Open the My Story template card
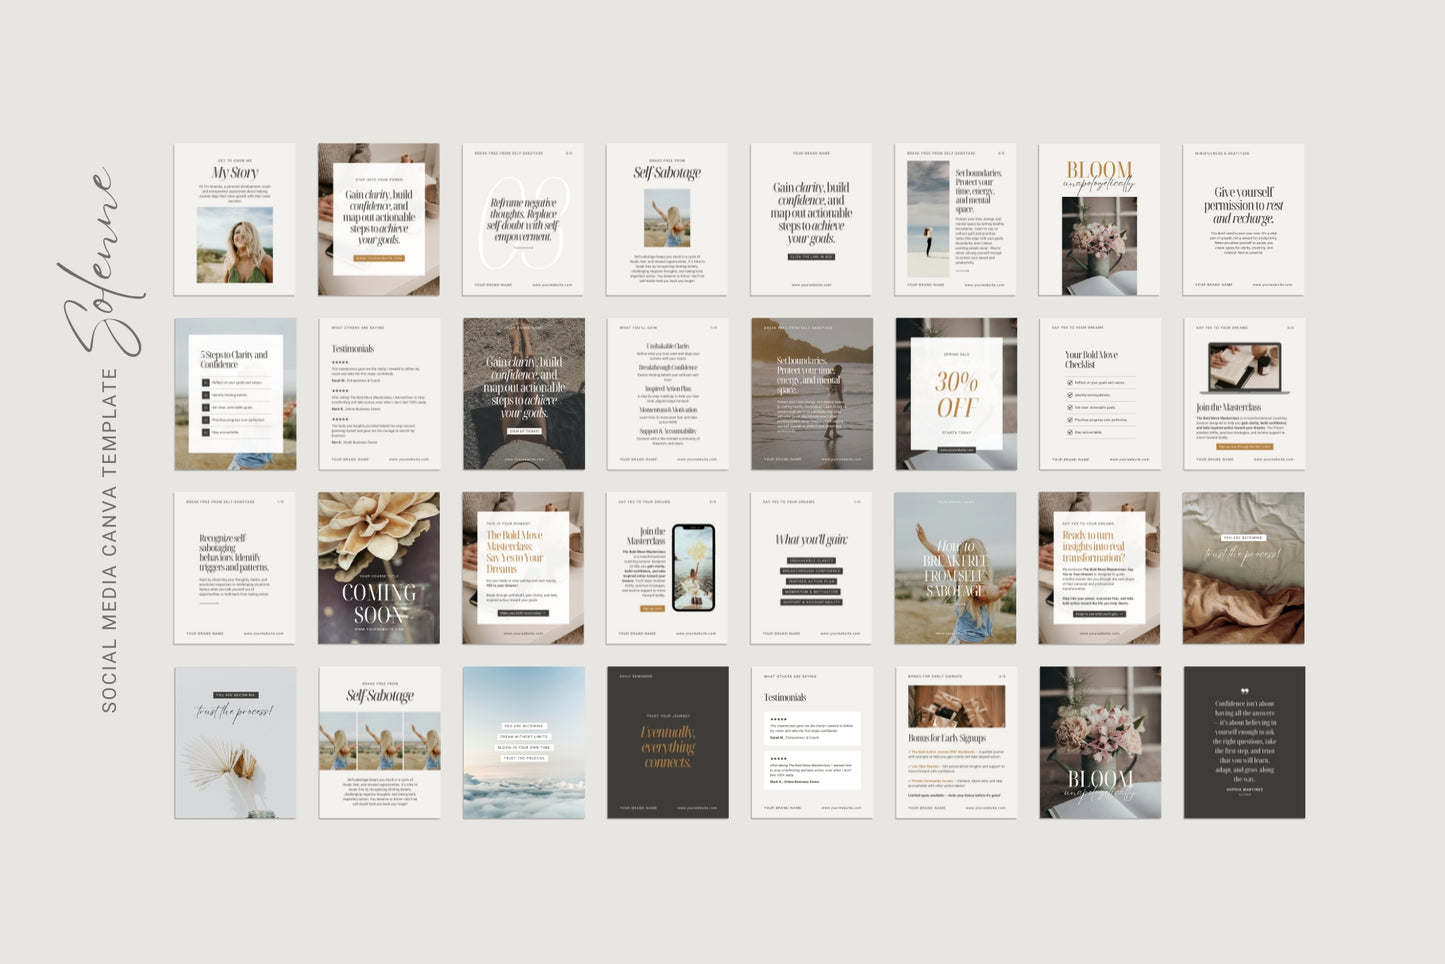1445x964 pixels. click(234, 219)
